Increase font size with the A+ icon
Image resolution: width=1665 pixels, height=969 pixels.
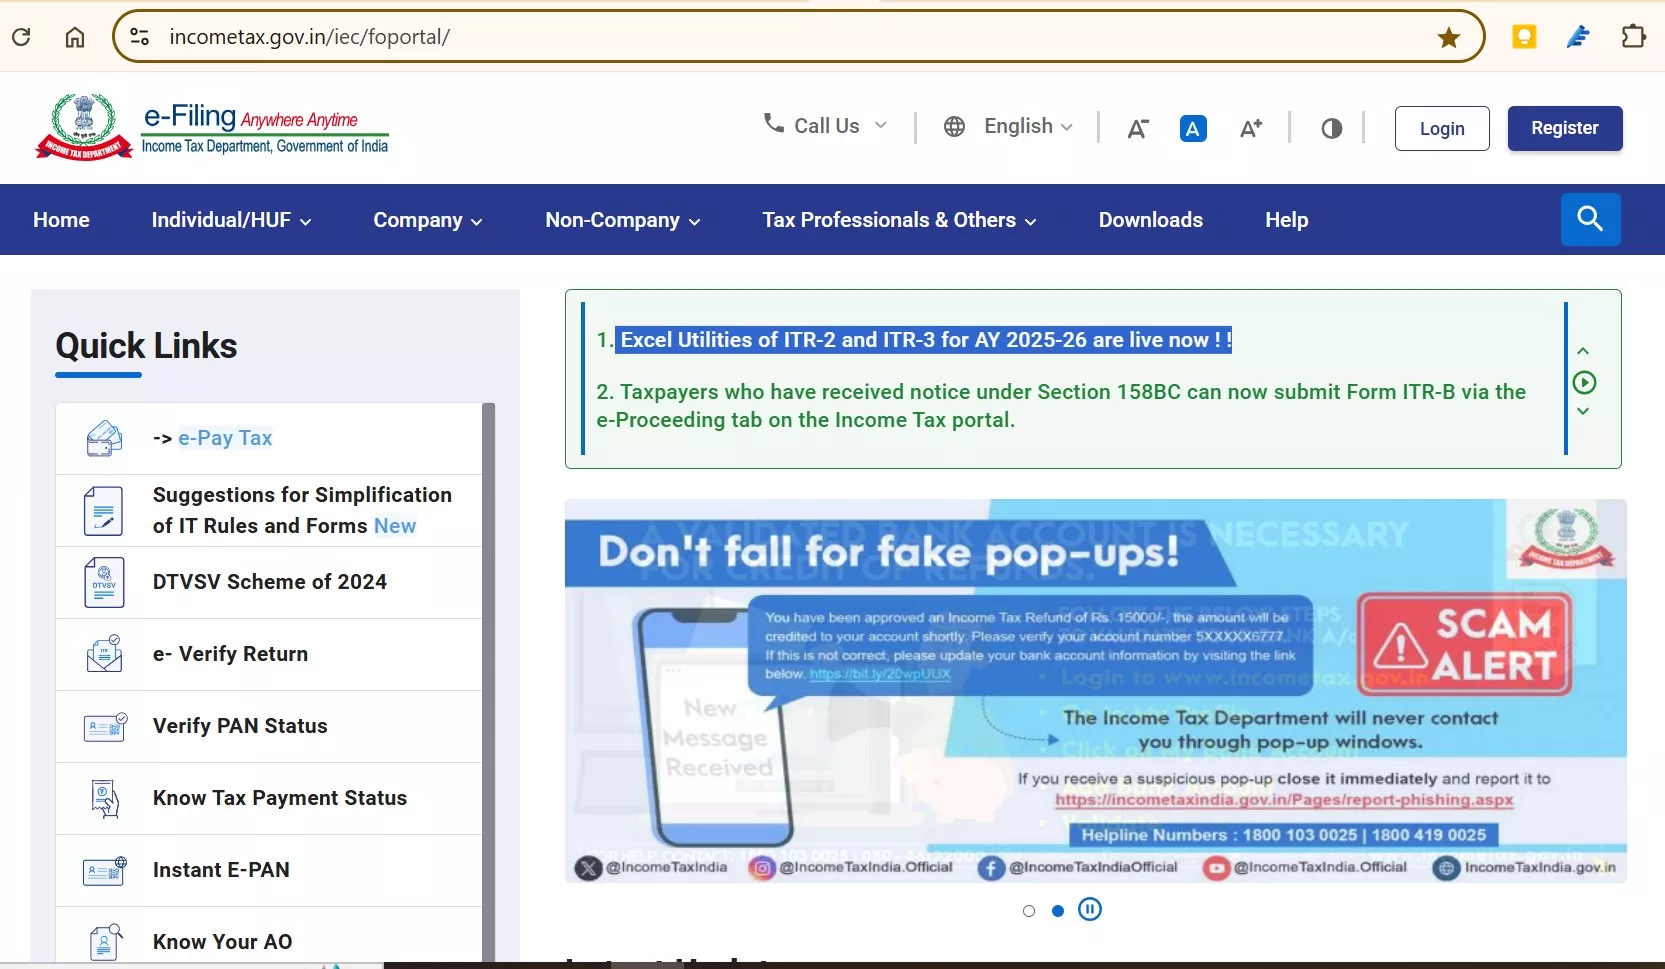click(x=1250, y=129)
